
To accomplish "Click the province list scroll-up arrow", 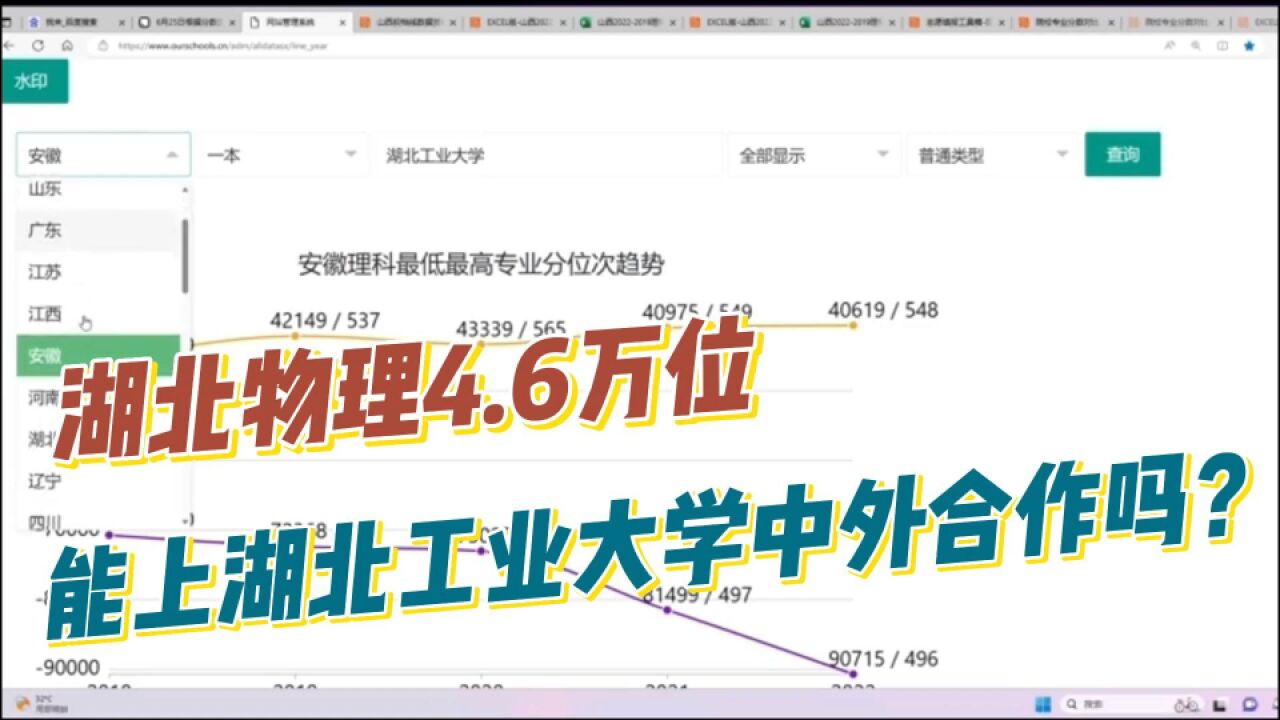I will 185,189.
